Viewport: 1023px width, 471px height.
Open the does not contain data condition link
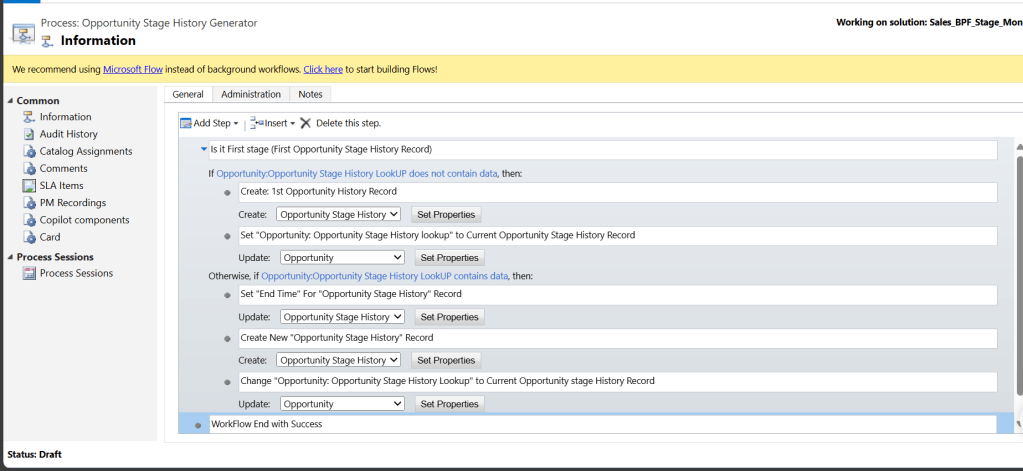click(357, 174)
